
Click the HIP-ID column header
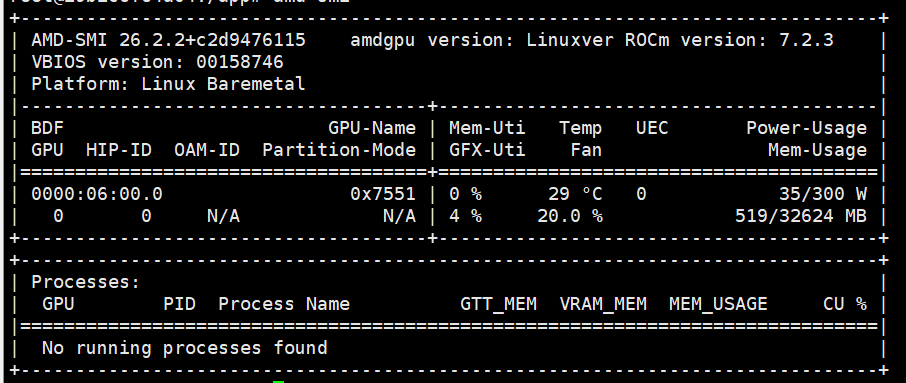(119, 150)
